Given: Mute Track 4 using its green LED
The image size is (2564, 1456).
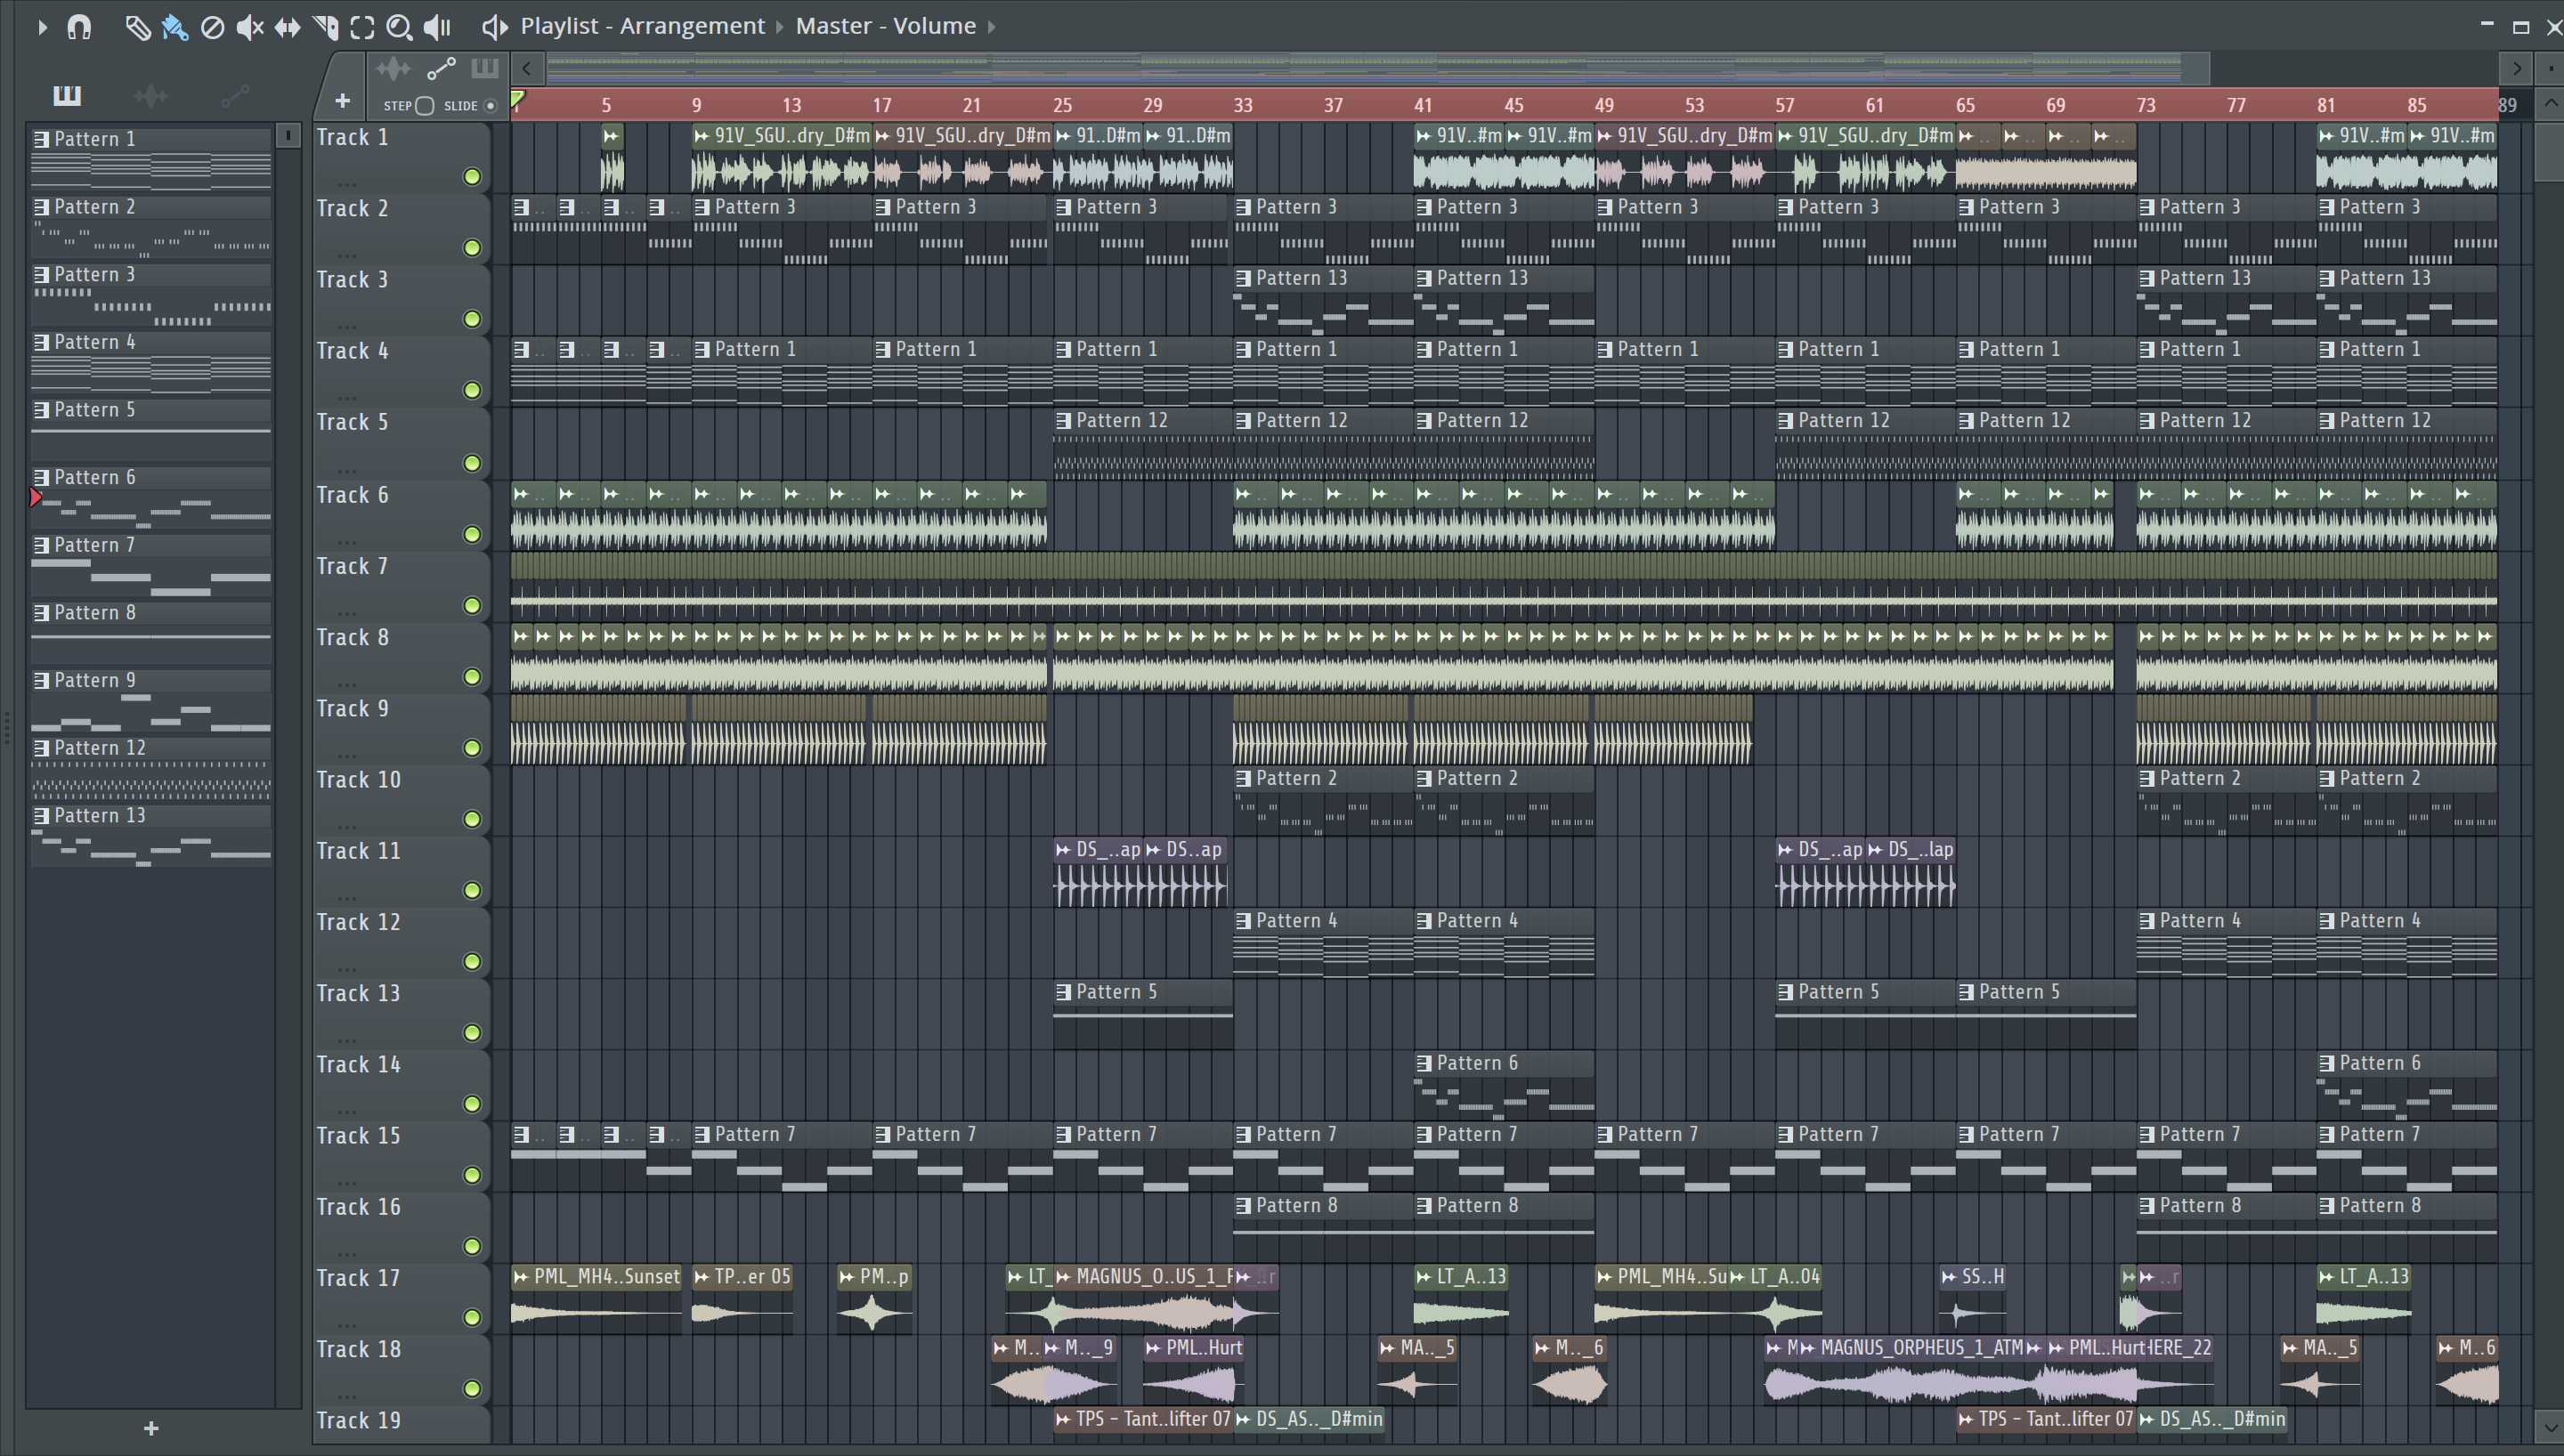Looking at the screenshot, I should pos(472,390).
